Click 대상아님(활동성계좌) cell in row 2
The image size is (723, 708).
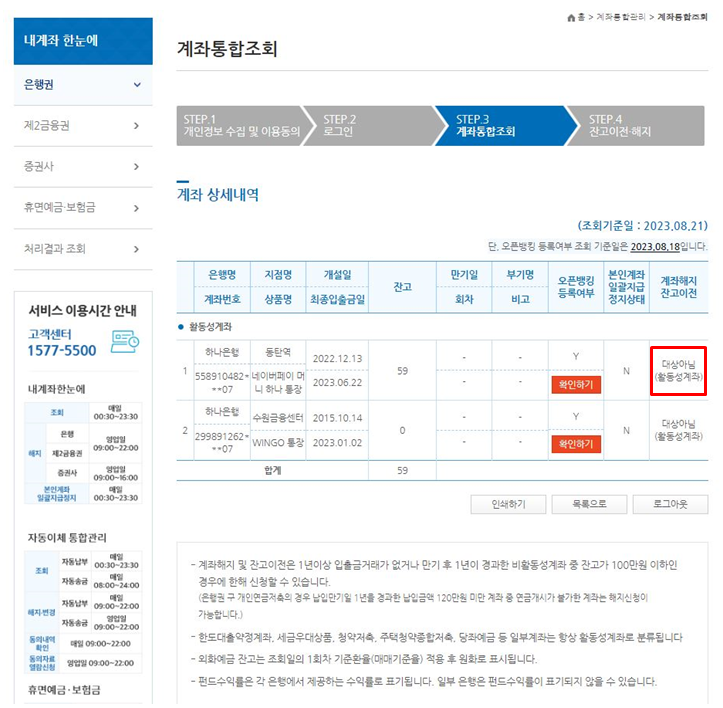coord(678,430)
